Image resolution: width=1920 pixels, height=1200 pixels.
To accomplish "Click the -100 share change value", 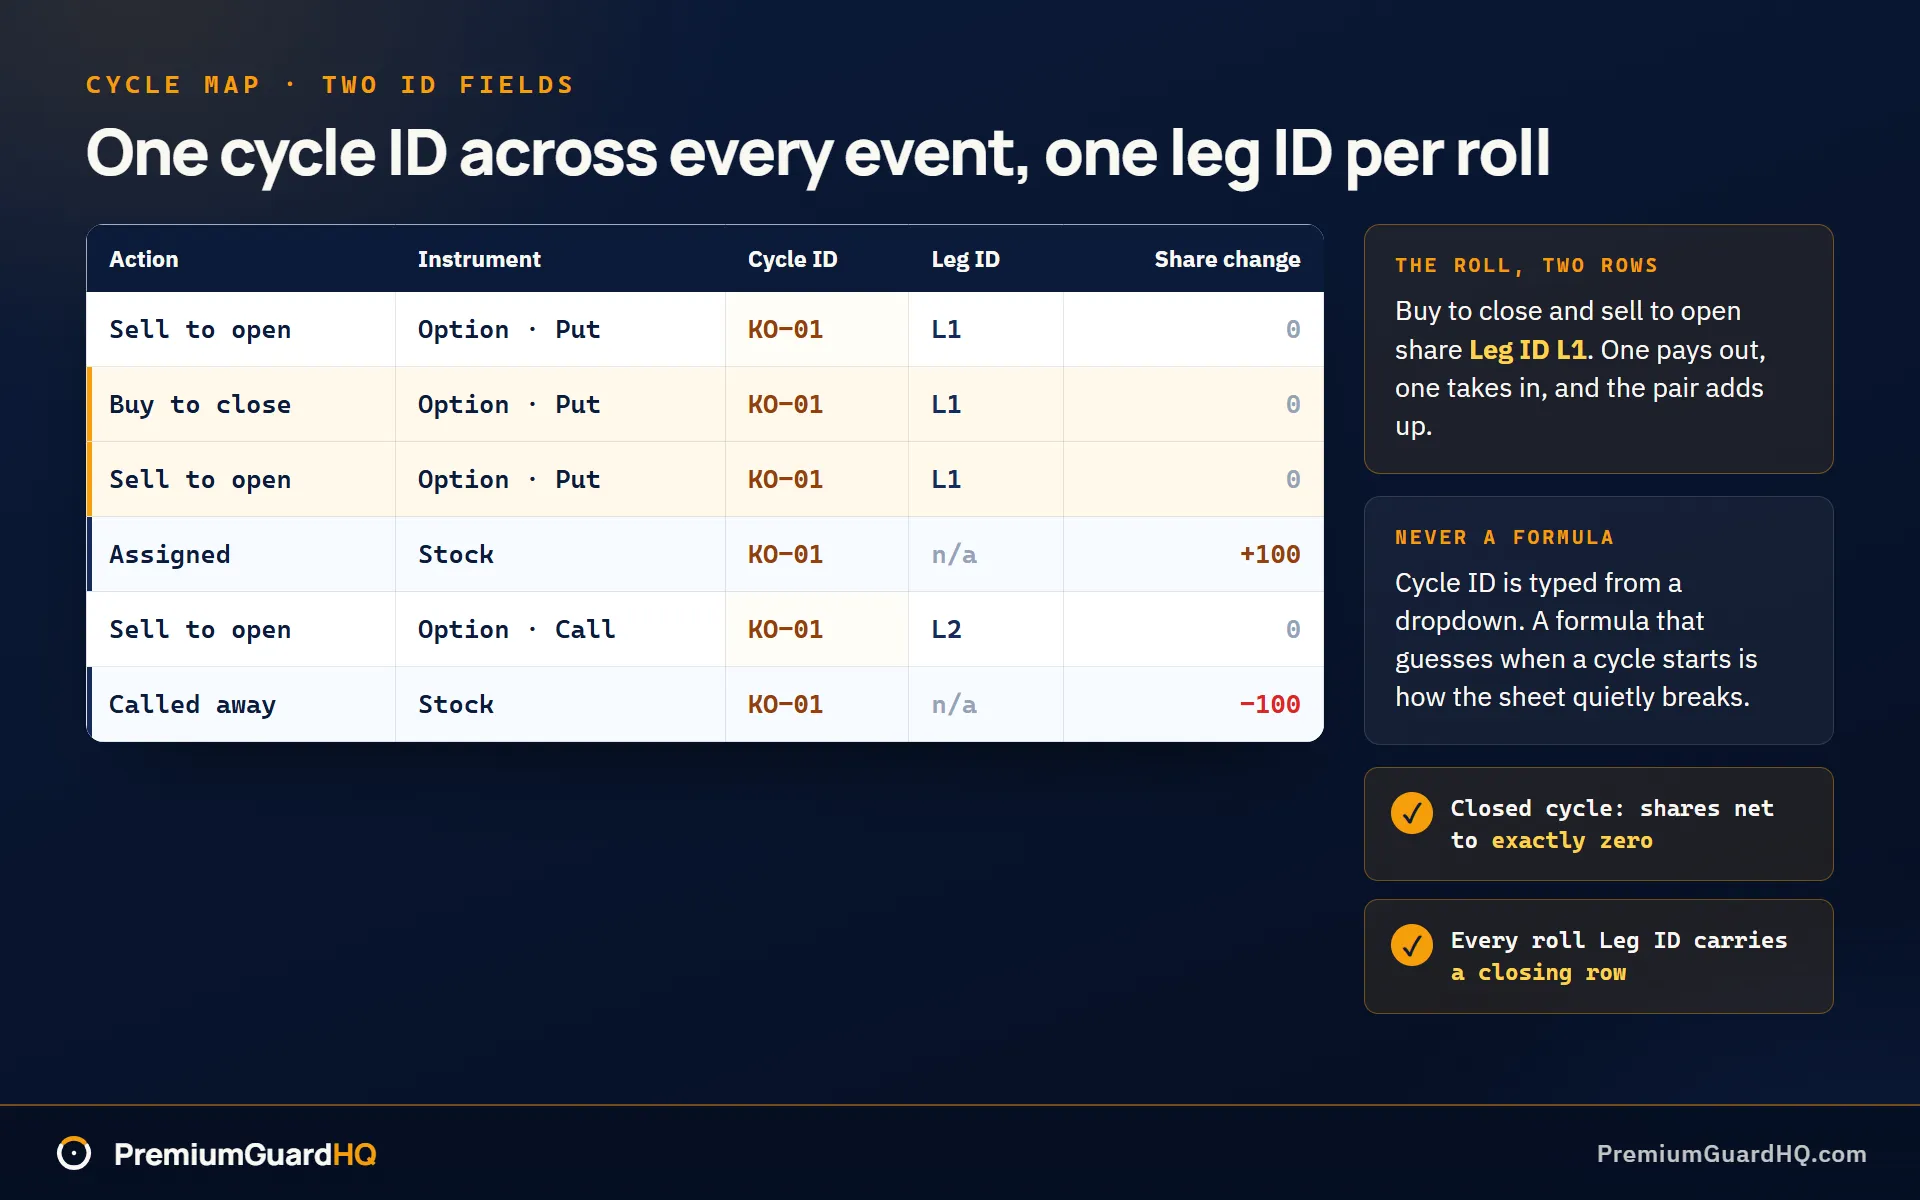I will coord(1270,704).
